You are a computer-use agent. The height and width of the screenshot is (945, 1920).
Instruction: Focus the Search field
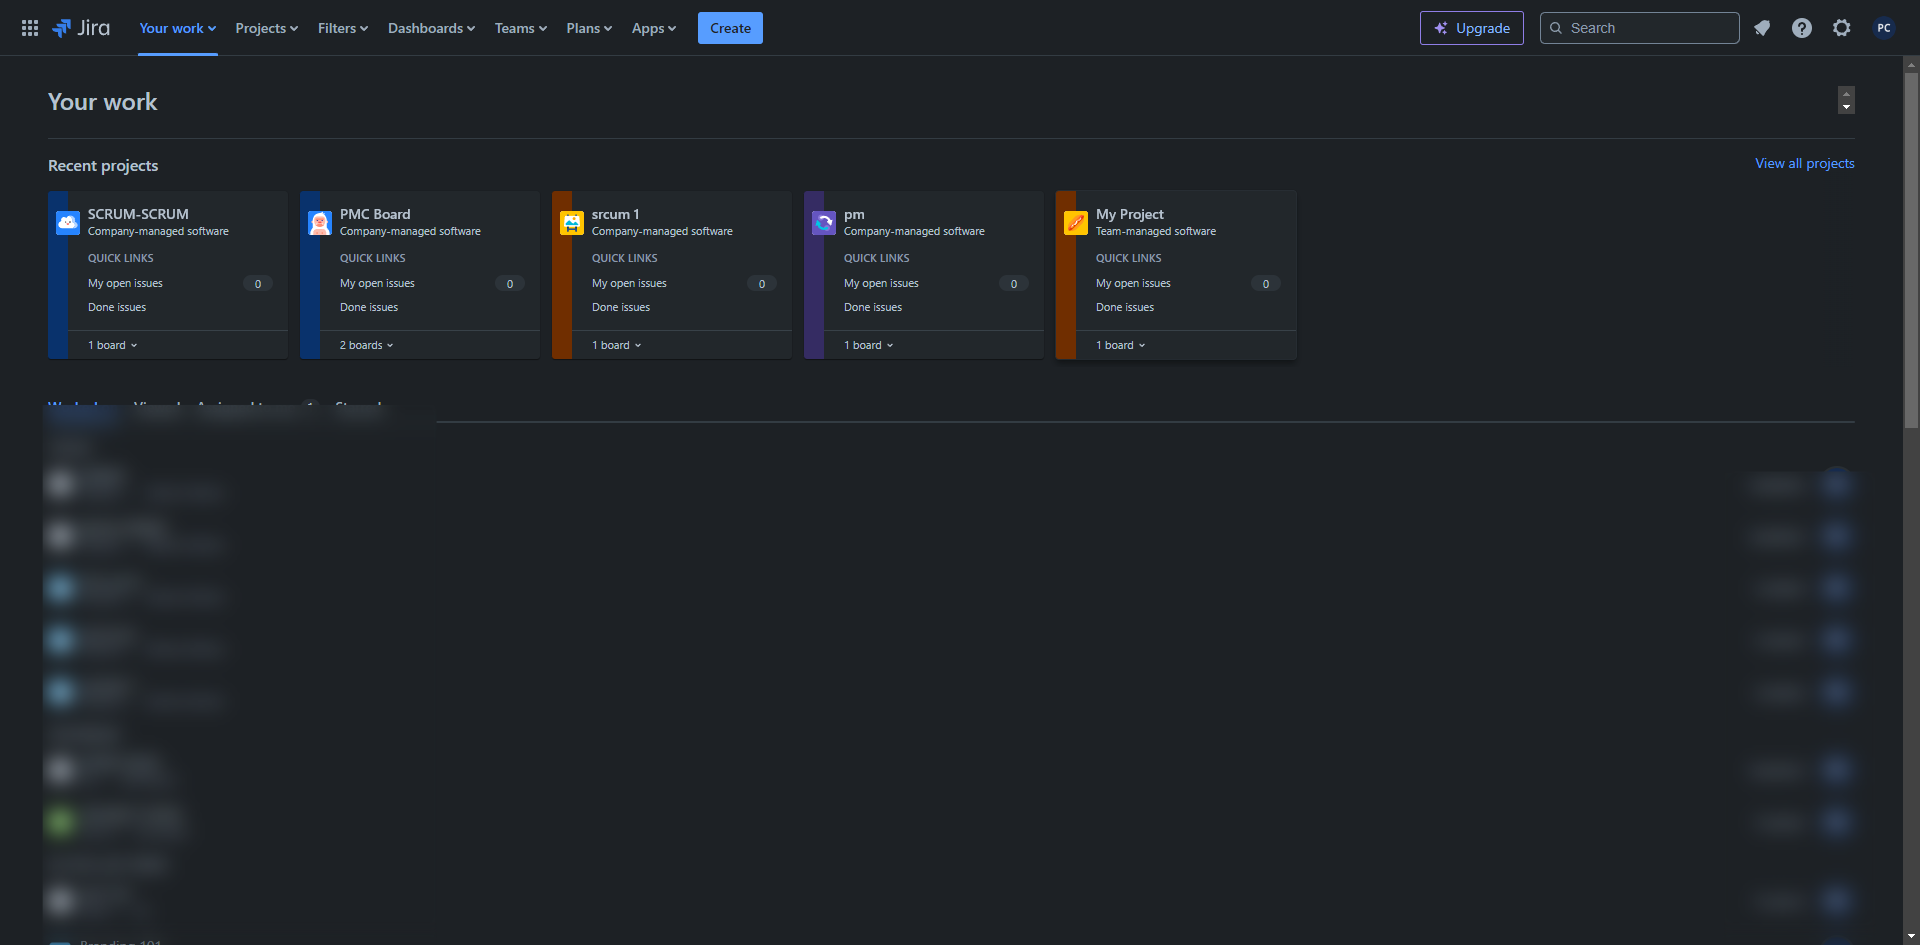click(x=1640, y=28)
